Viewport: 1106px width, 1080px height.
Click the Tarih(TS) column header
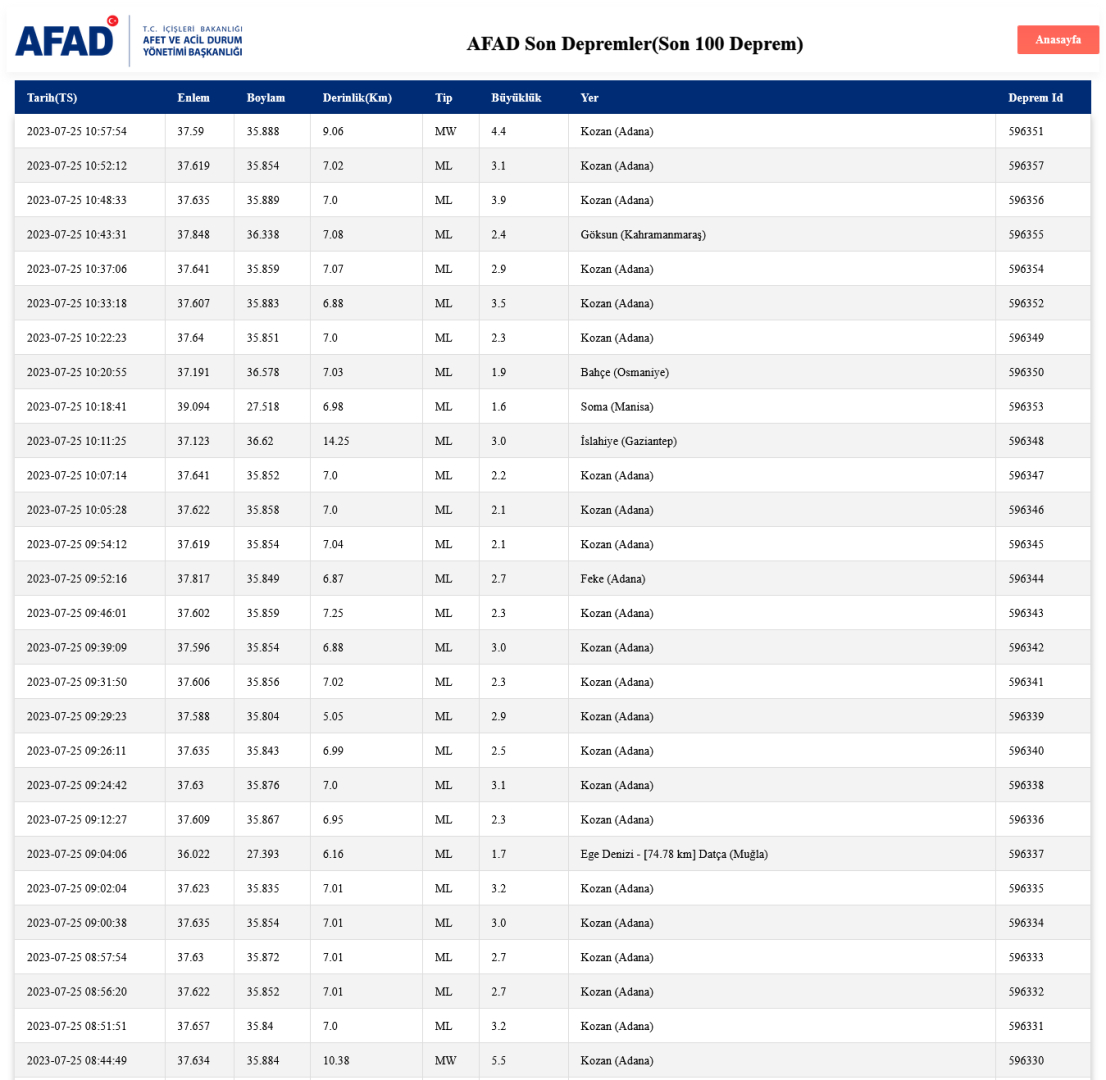[52, 98]
